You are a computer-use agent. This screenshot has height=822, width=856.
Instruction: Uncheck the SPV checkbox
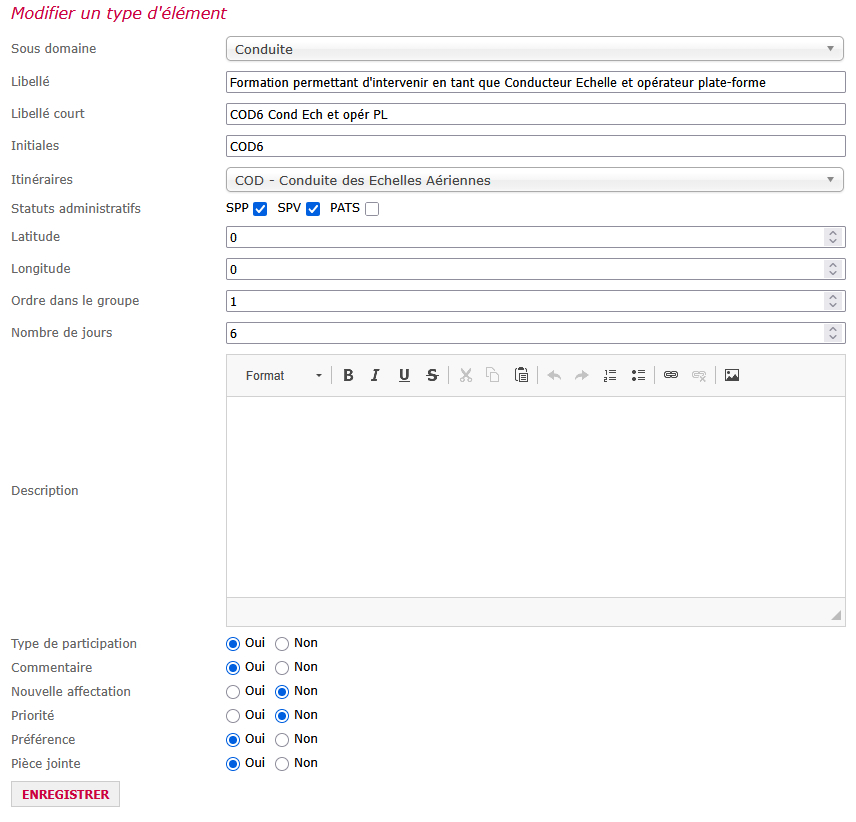pos(313,209)
